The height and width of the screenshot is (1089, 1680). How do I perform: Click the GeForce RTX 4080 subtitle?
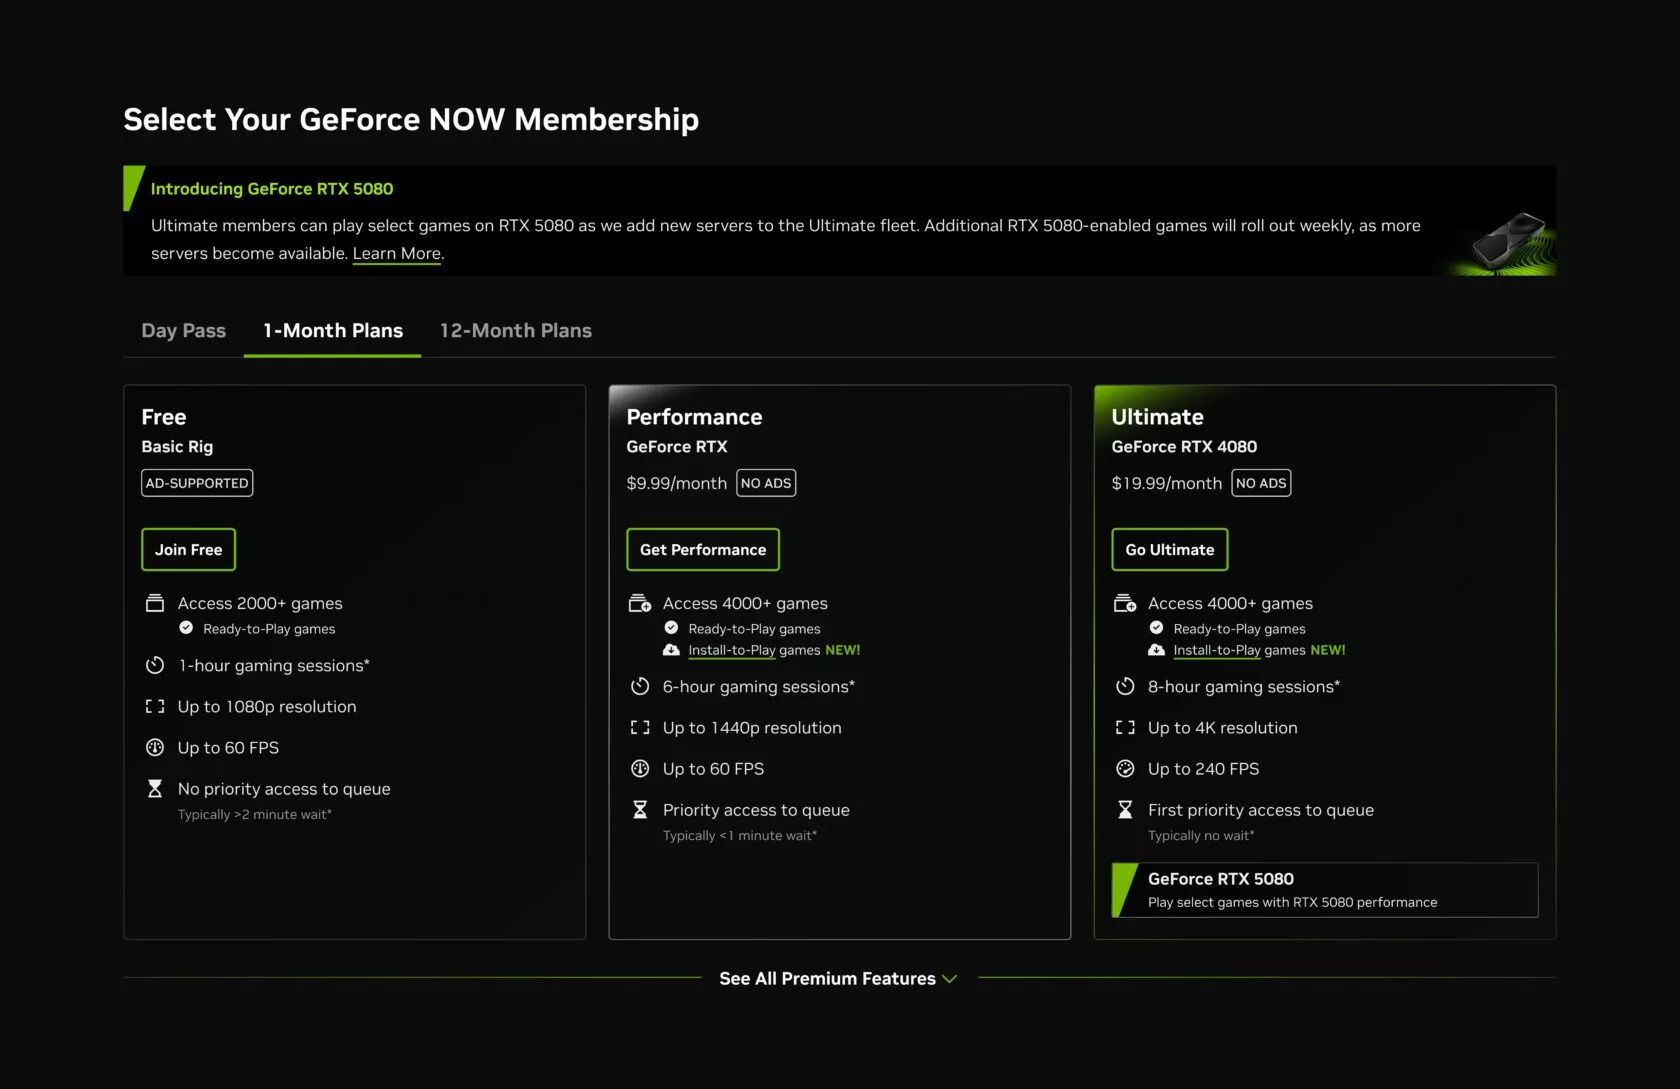(1184, 447)
